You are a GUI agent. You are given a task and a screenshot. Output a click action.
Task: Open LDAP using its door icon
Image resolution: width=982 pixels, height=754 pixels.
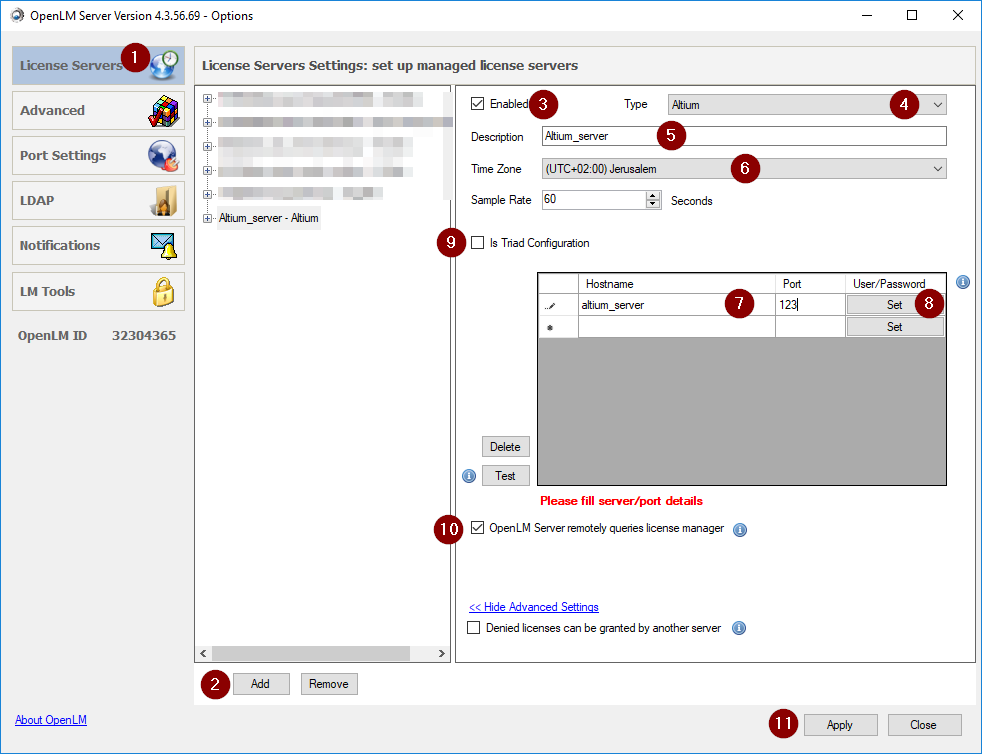[163, 201]
